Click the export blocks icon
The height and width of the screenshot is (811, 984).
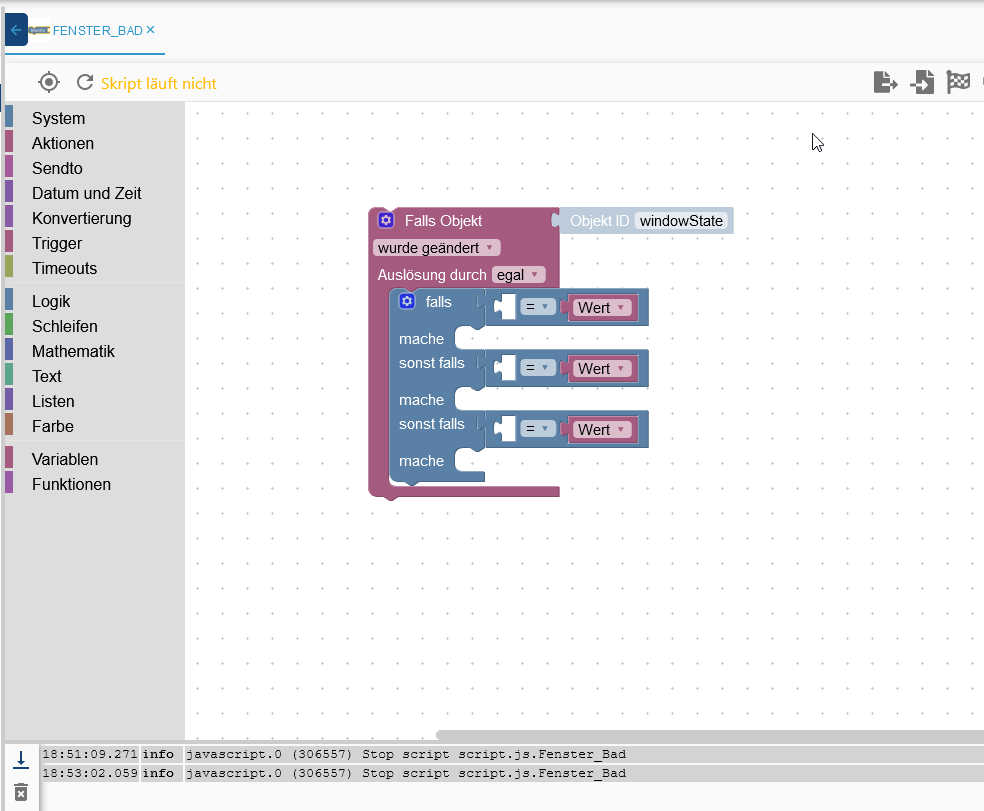click(885, 83)
